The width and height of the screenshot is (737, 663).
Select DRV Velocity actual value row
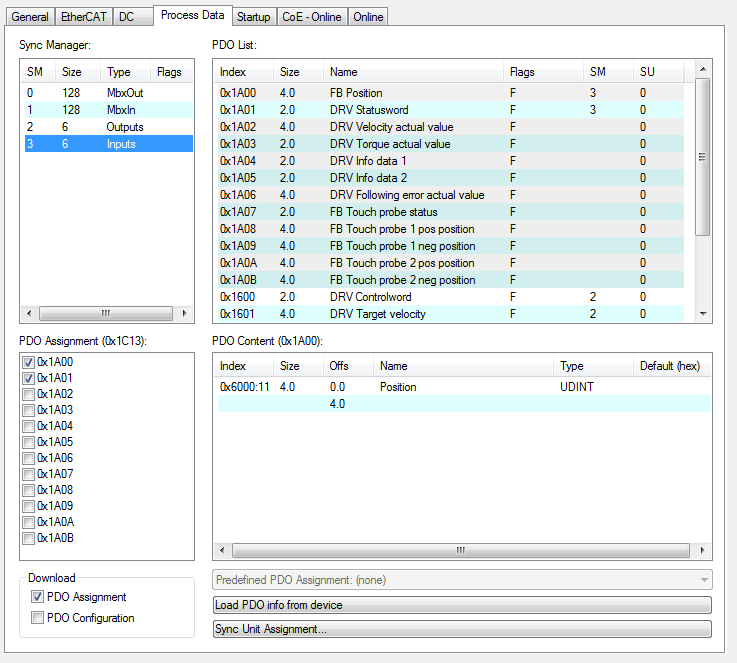[x=451, y=127]
